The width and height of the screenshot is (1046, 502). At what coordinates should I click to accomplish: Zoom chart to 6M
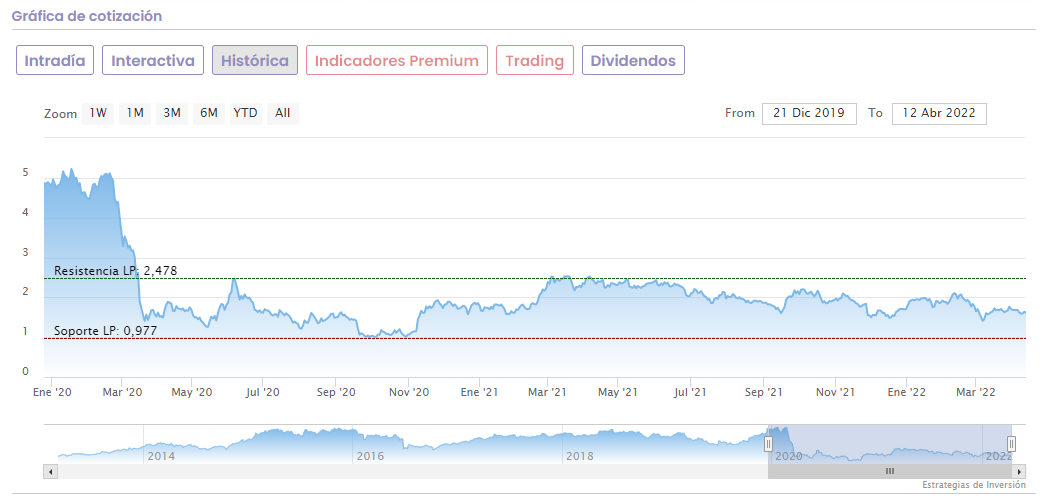point(208,113)
